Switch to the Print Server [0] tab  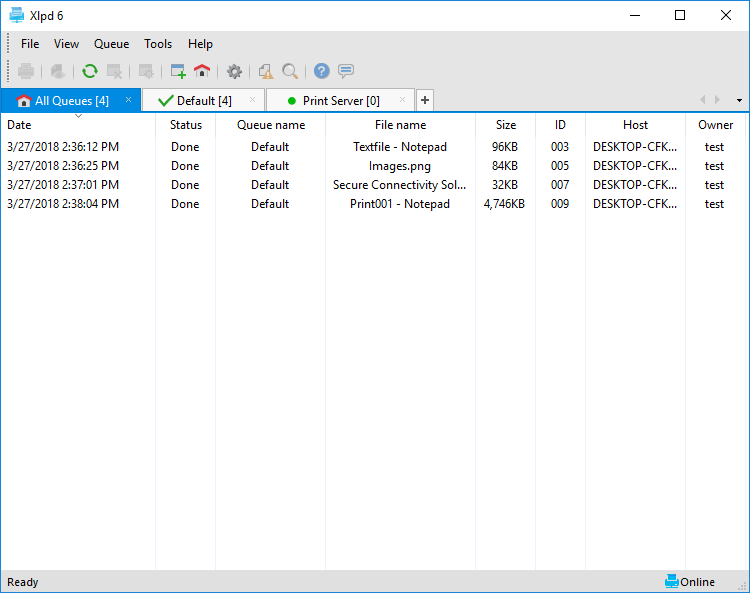(x=341, y=100)
